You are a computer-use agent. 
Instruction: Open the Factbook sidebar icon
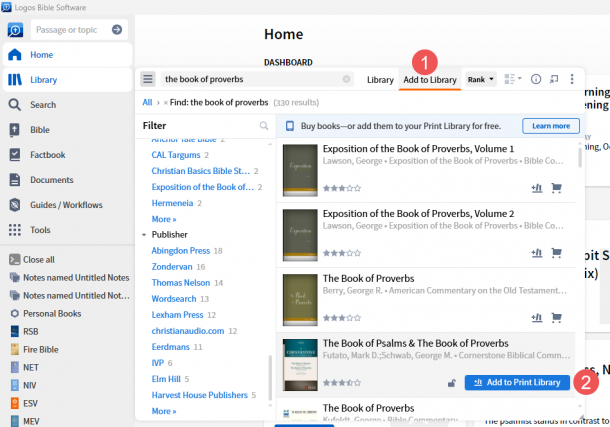[x=15, y=154]
